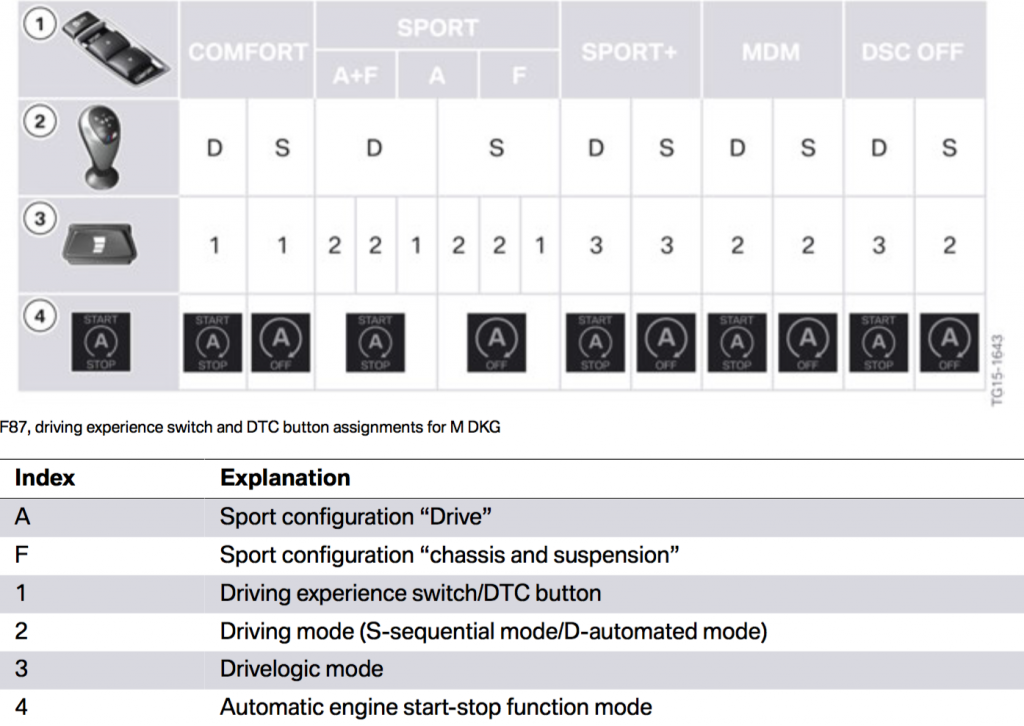Image resolution: width=1024 pixels, height=726 pixels.
Task: Click the "Drivelogic mode" explanation row
Action: [x=301, y=668]
